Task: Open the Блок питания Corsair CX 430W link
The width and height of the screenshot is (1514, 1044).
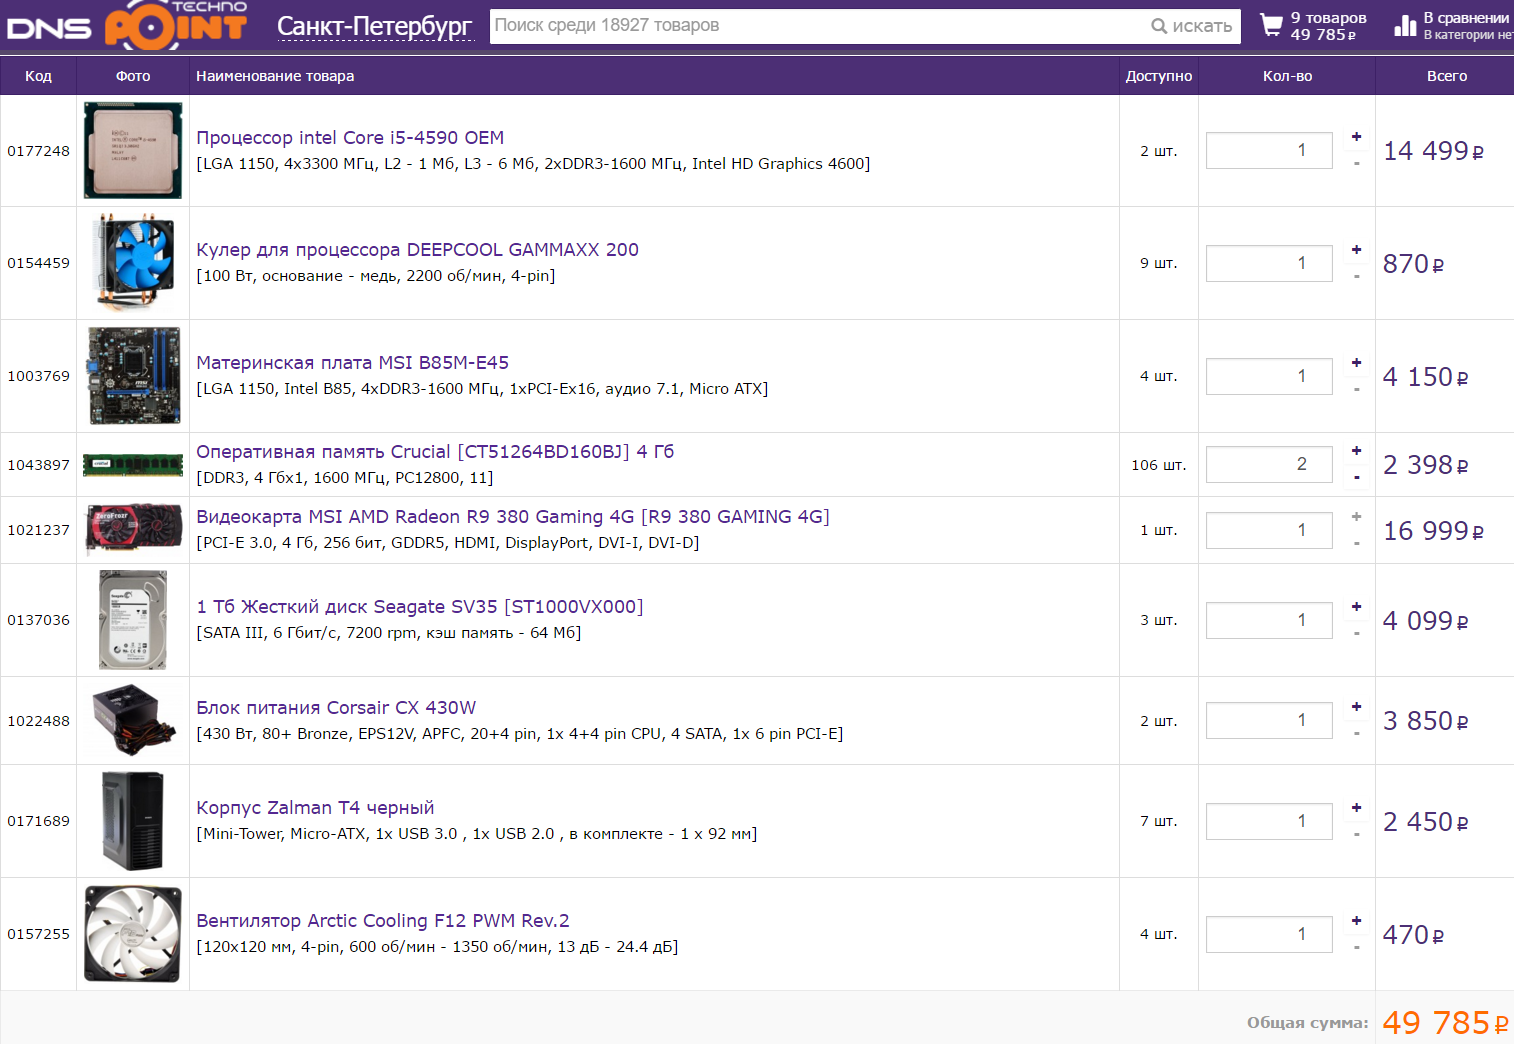Action: coord(336,708)
